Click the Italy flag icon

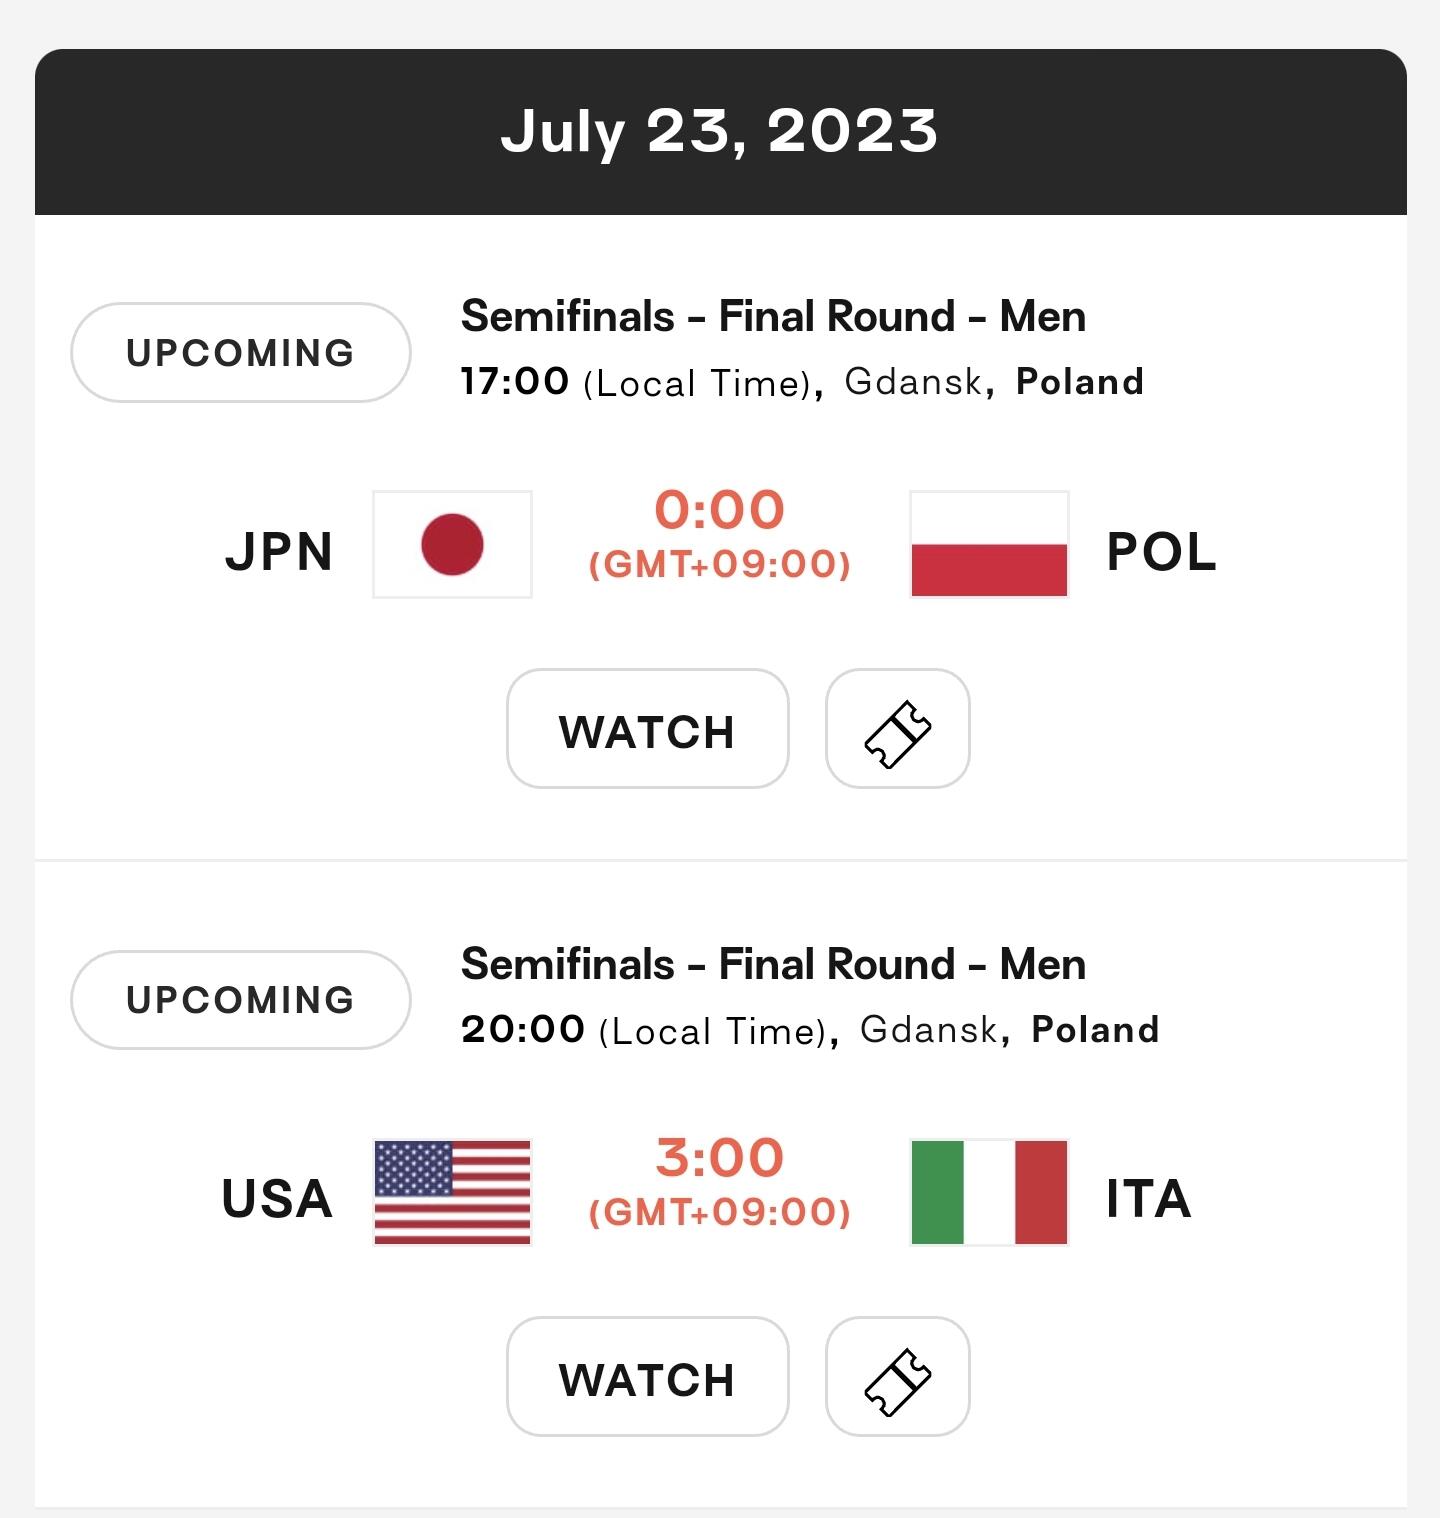989,1192
